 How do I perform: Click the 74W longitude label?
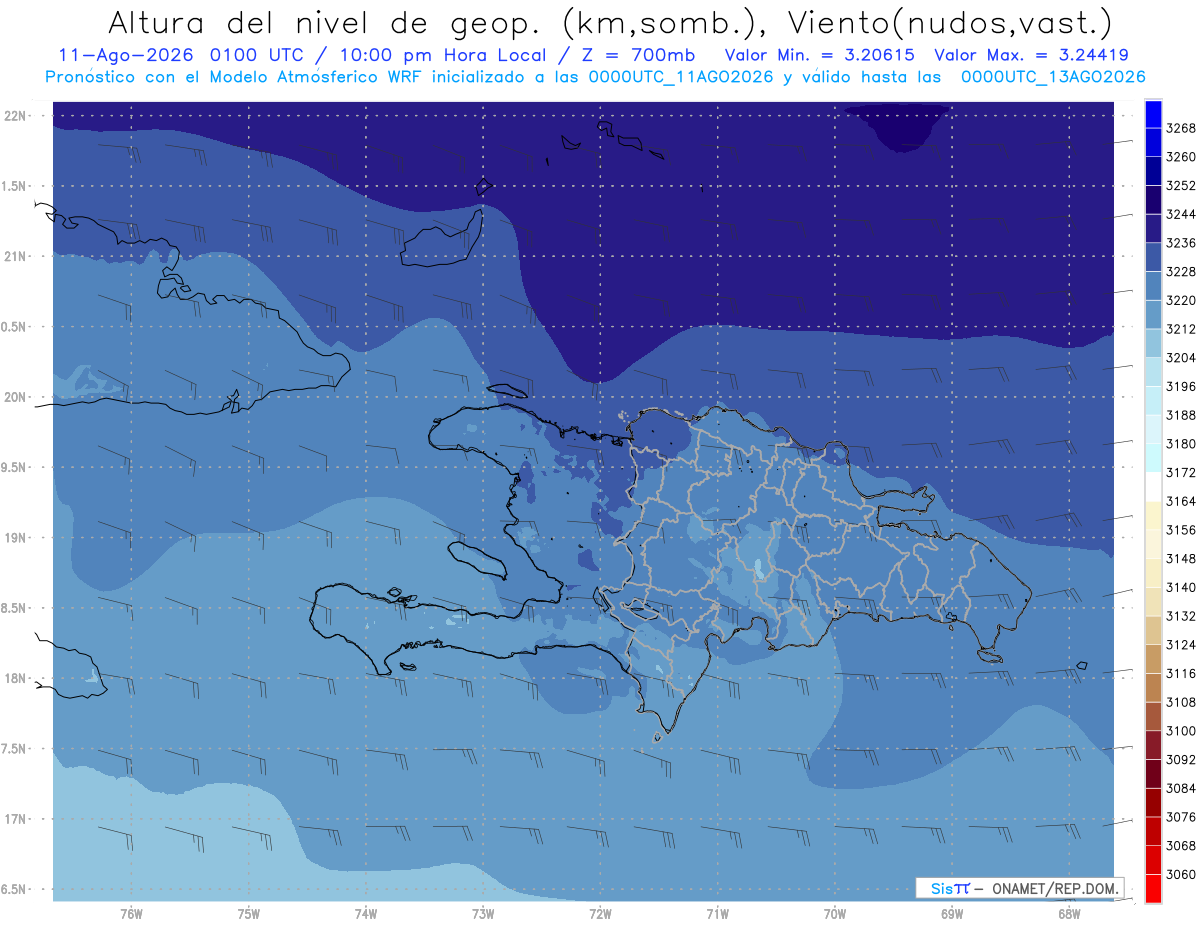coord(366,914)
